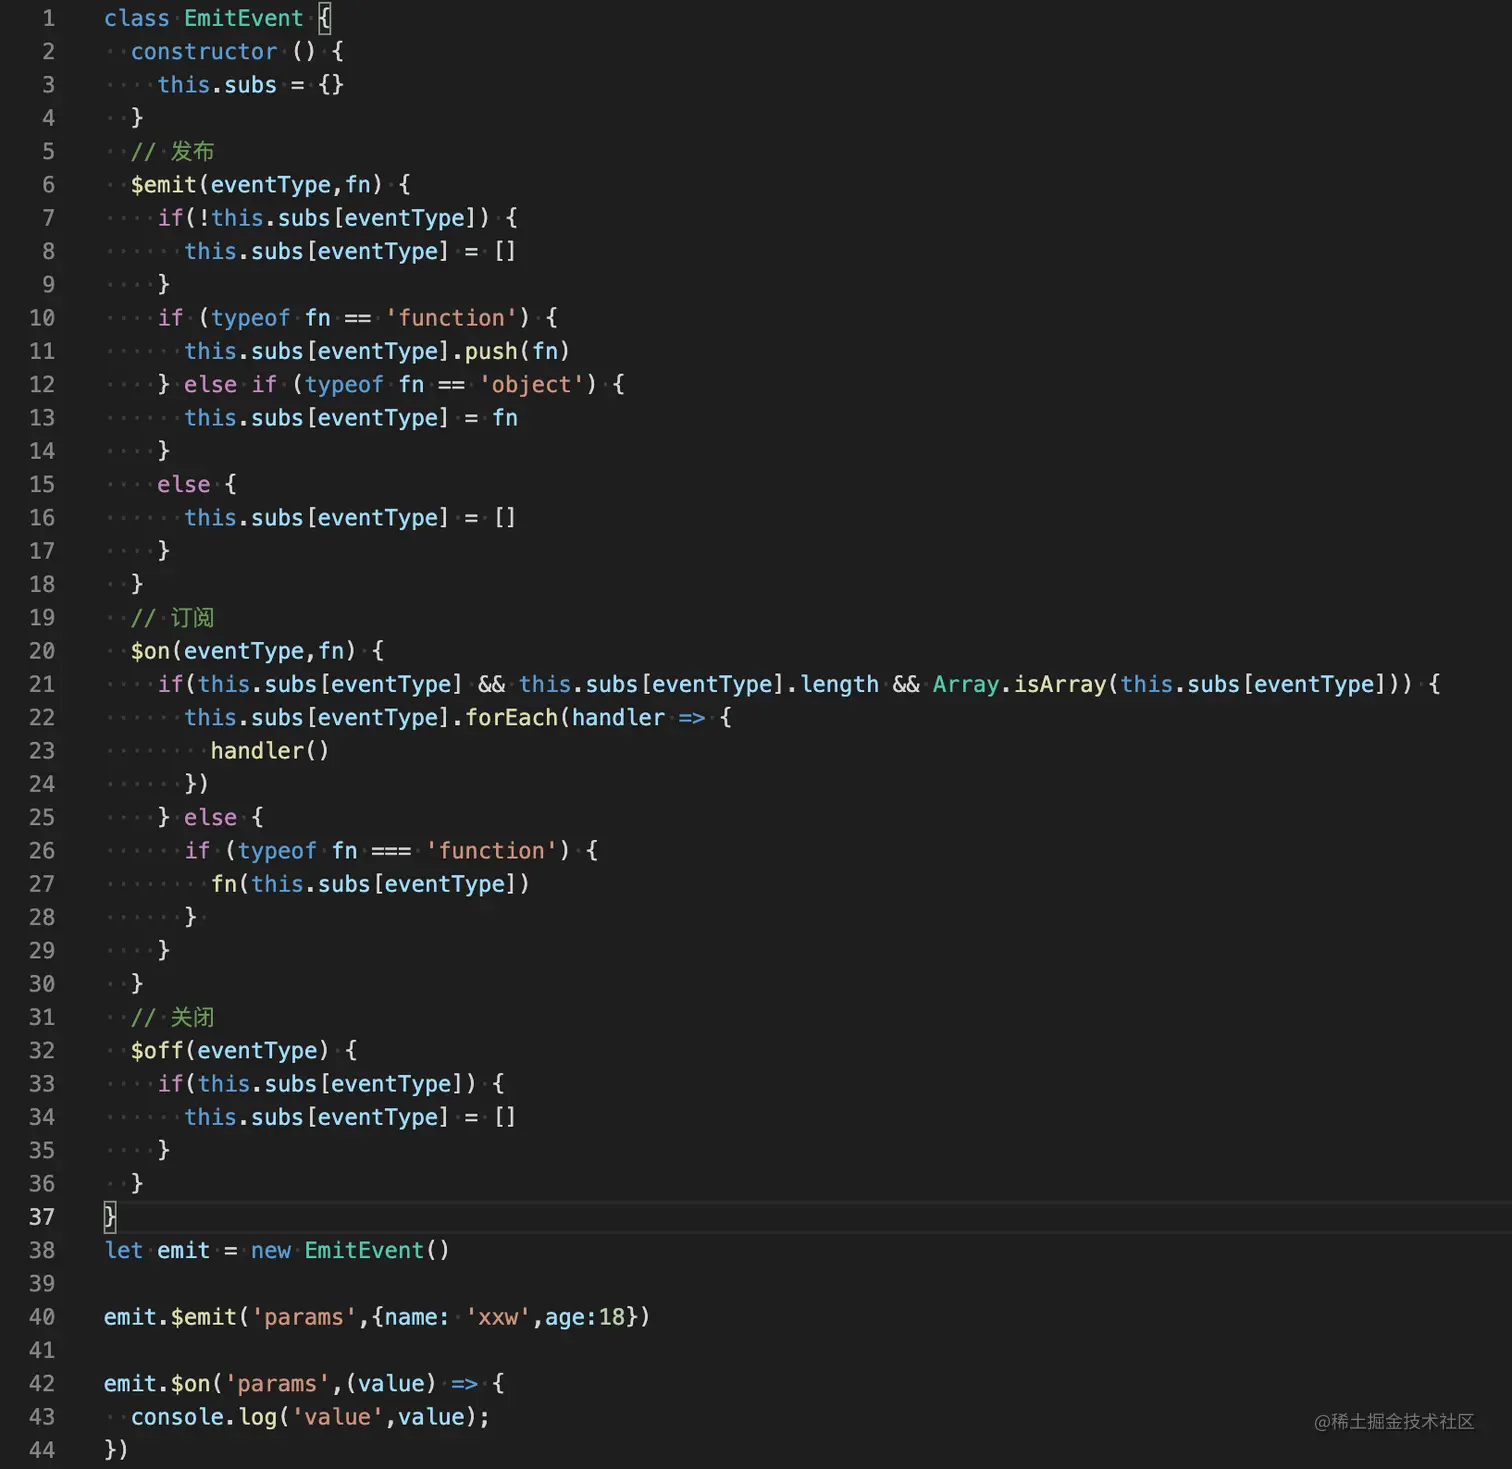Click the 'function' string on line 26
Screen dimensions: 1512x1469
pyautogui.click(x=491, y=851)
